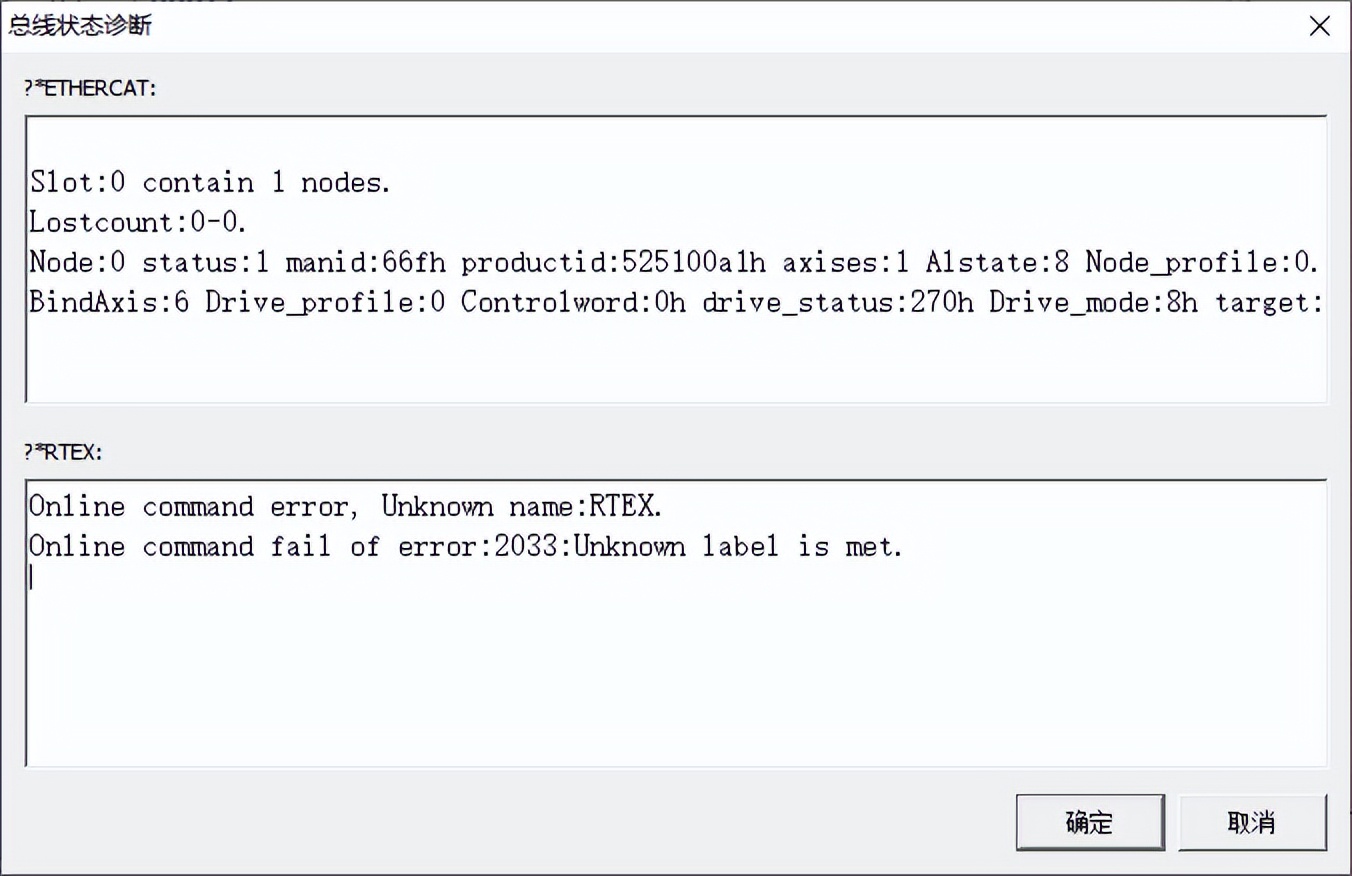Click the ?*RTEX: label
1352x876 pixels.
pos(63,452)
